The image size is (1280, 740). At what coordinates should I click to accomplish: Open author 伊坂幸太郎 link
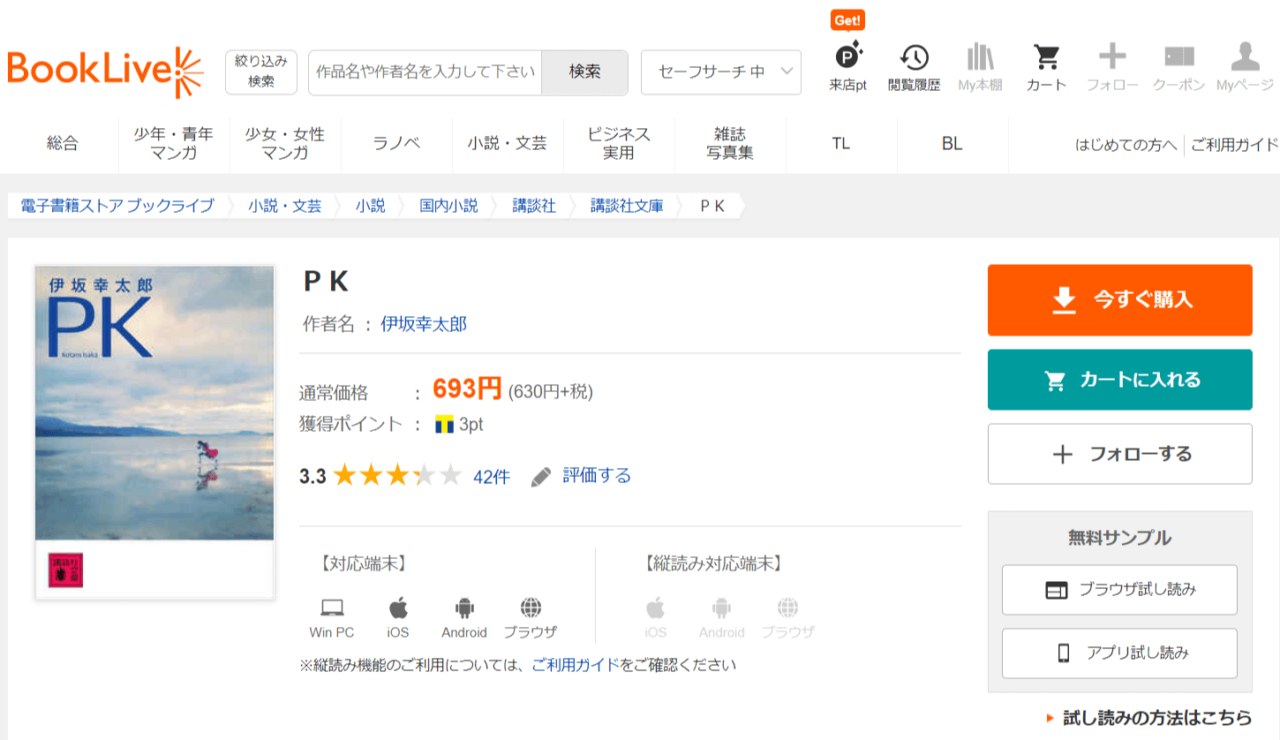pyautogui.click(x=424, y=324)
